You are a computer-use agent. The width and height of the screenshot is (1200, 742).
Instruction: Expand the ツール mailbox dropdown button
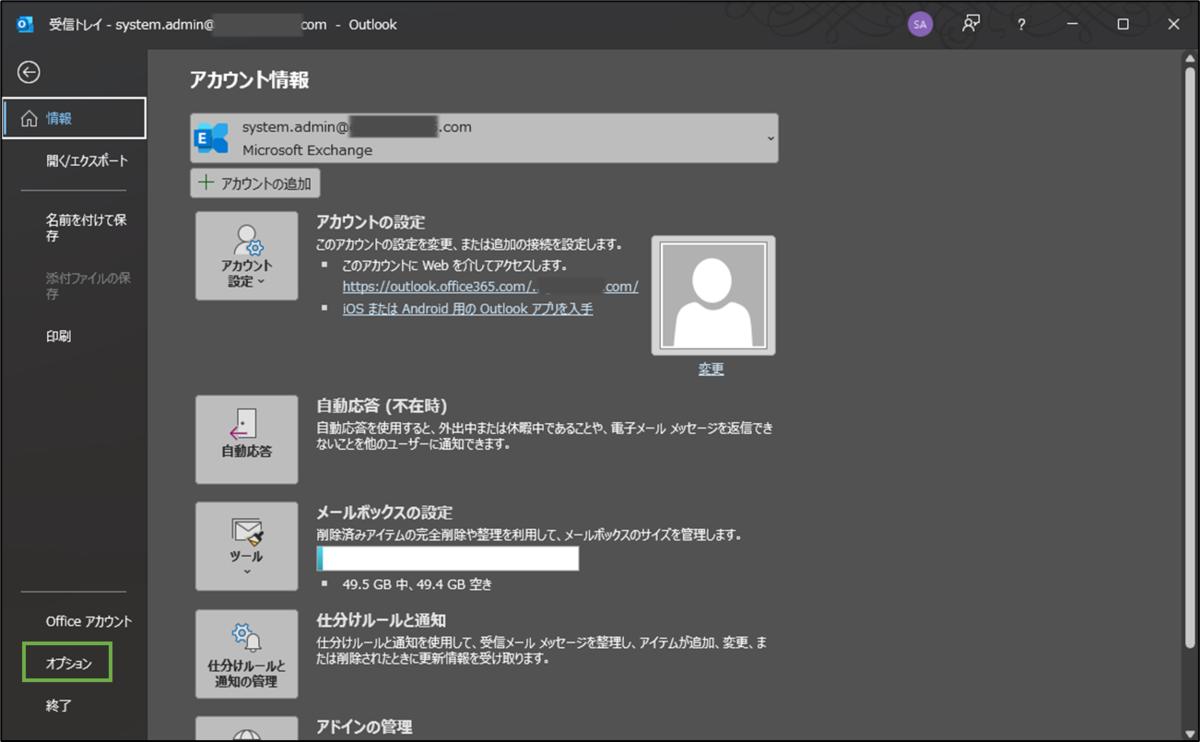pyautogui.click(x=247, y=546)
